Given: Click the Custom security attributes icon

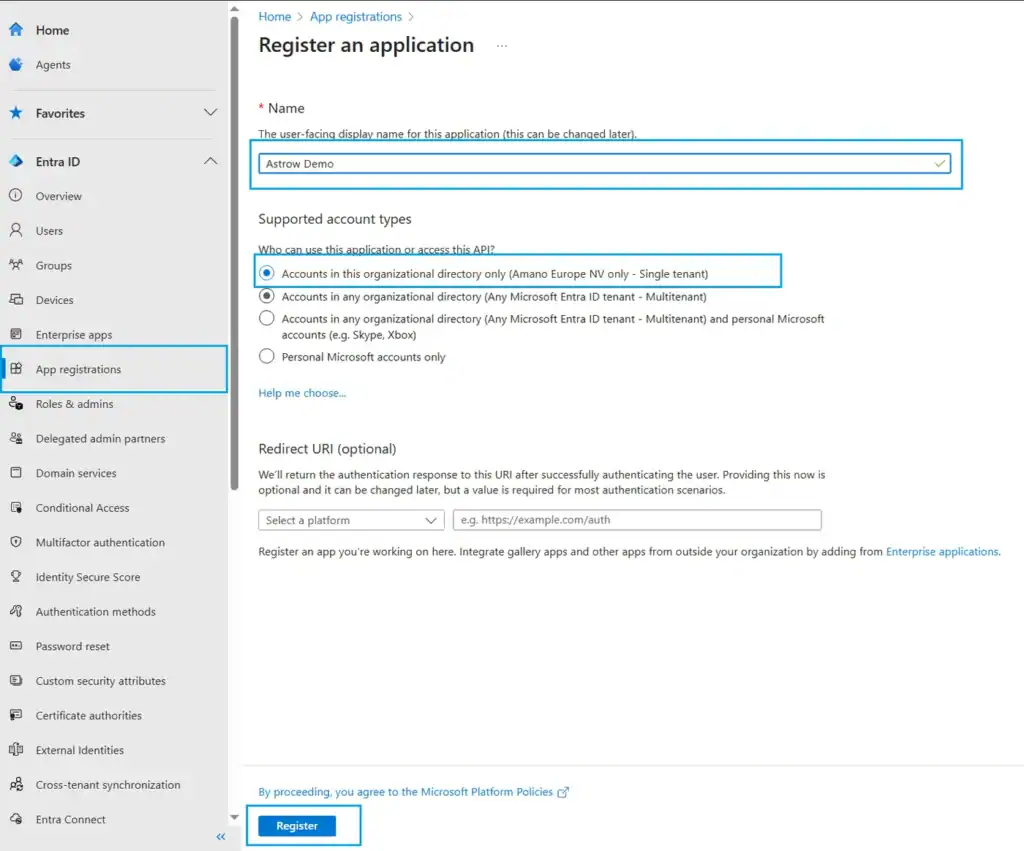Looking at the screenshot, I should [x=16, y=680].
